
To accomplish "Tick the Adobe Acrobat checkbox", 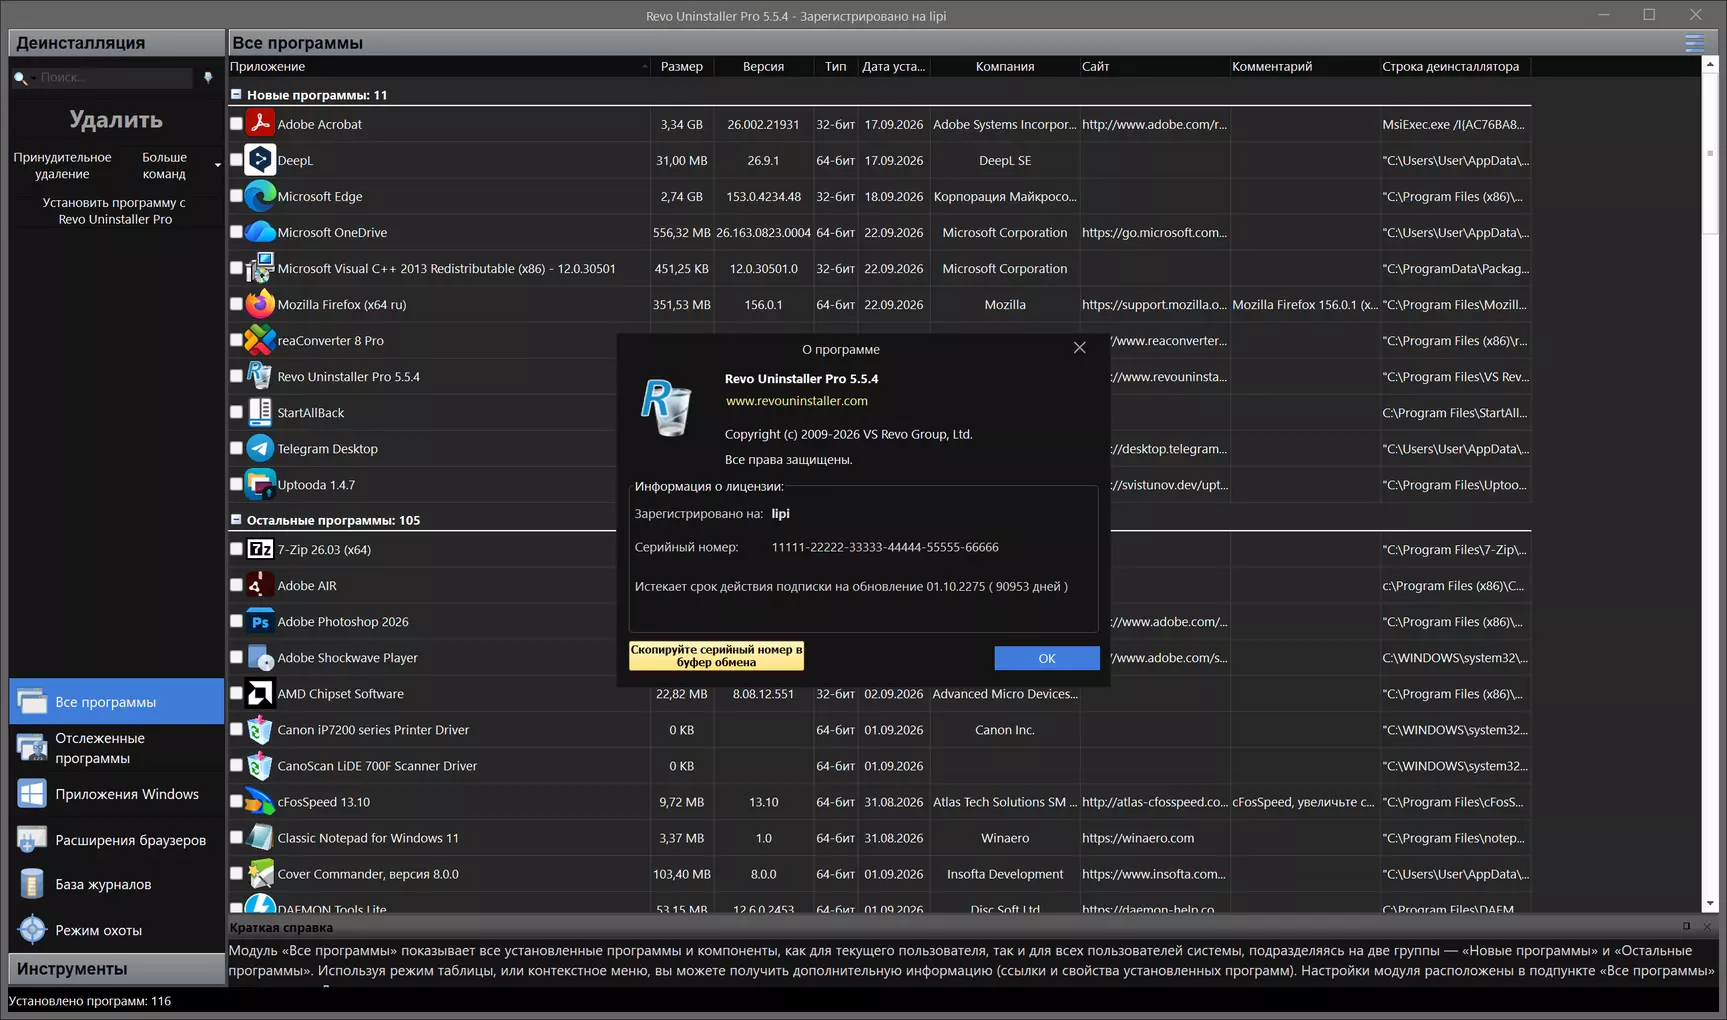I will pyautogui.click(x=236, y=124).
